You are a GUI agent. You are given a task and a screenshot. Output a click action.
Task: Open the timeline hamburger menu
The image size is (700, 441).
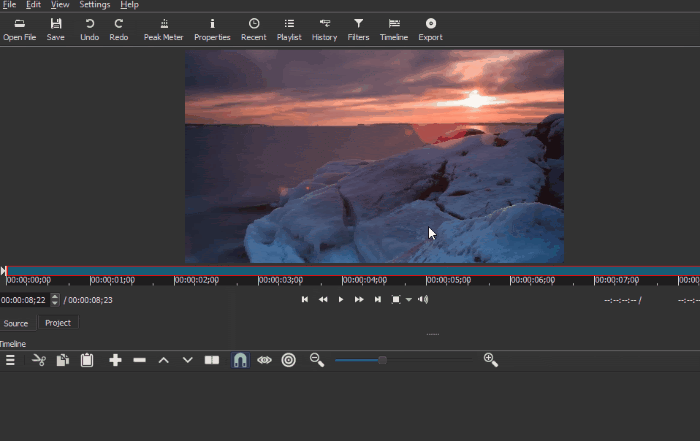tap(11, 360)
